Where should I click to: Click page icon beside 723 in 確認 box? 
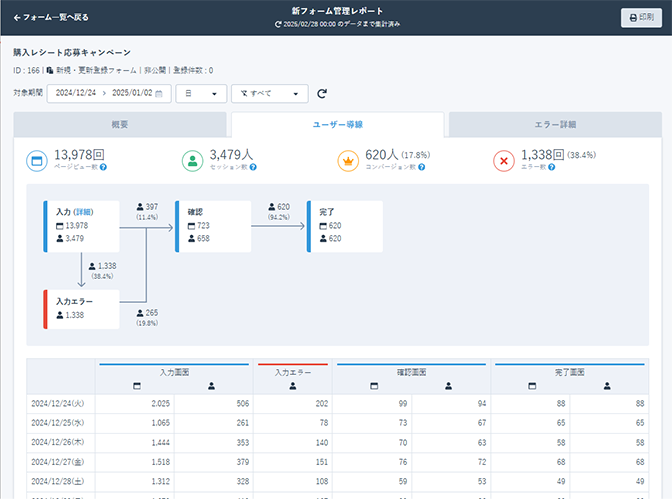(191, 226)
